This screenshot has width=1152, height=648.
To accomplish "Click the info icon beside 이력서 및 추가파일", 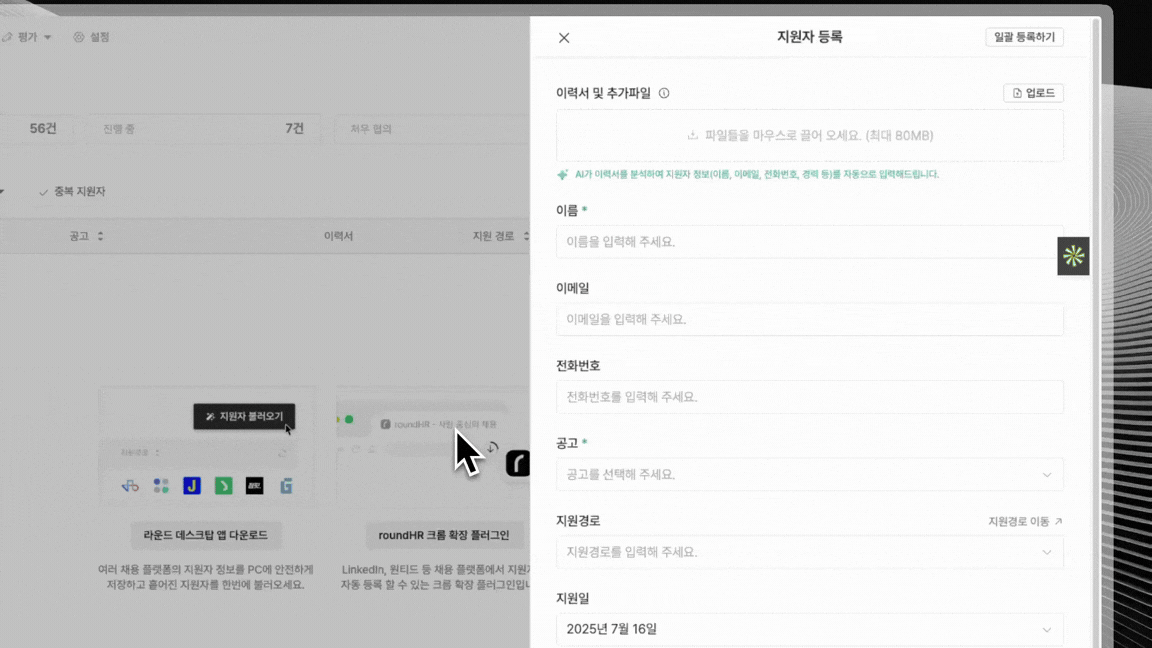I will [664, 93].
